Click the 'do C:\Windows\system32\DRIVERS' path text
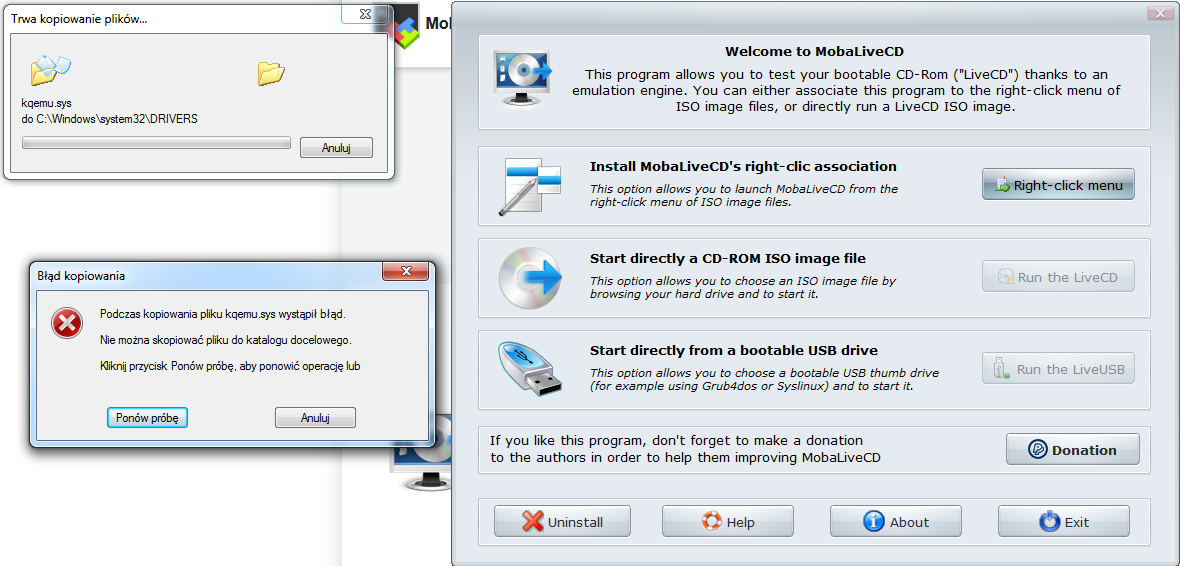Image resolution: width=1180 pixels, height=566 pixels. click(x=110, y=119)
